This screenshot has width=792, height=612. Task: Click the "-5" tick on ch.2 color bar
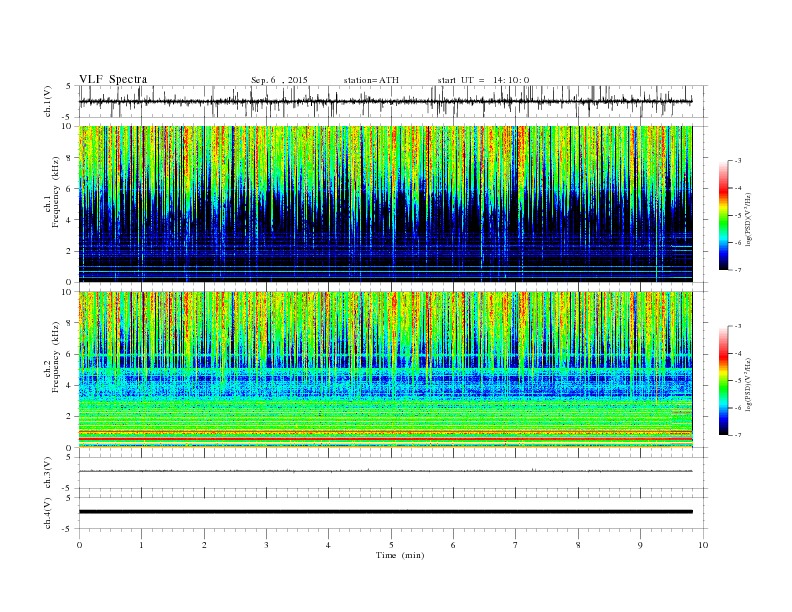(738, 381)
